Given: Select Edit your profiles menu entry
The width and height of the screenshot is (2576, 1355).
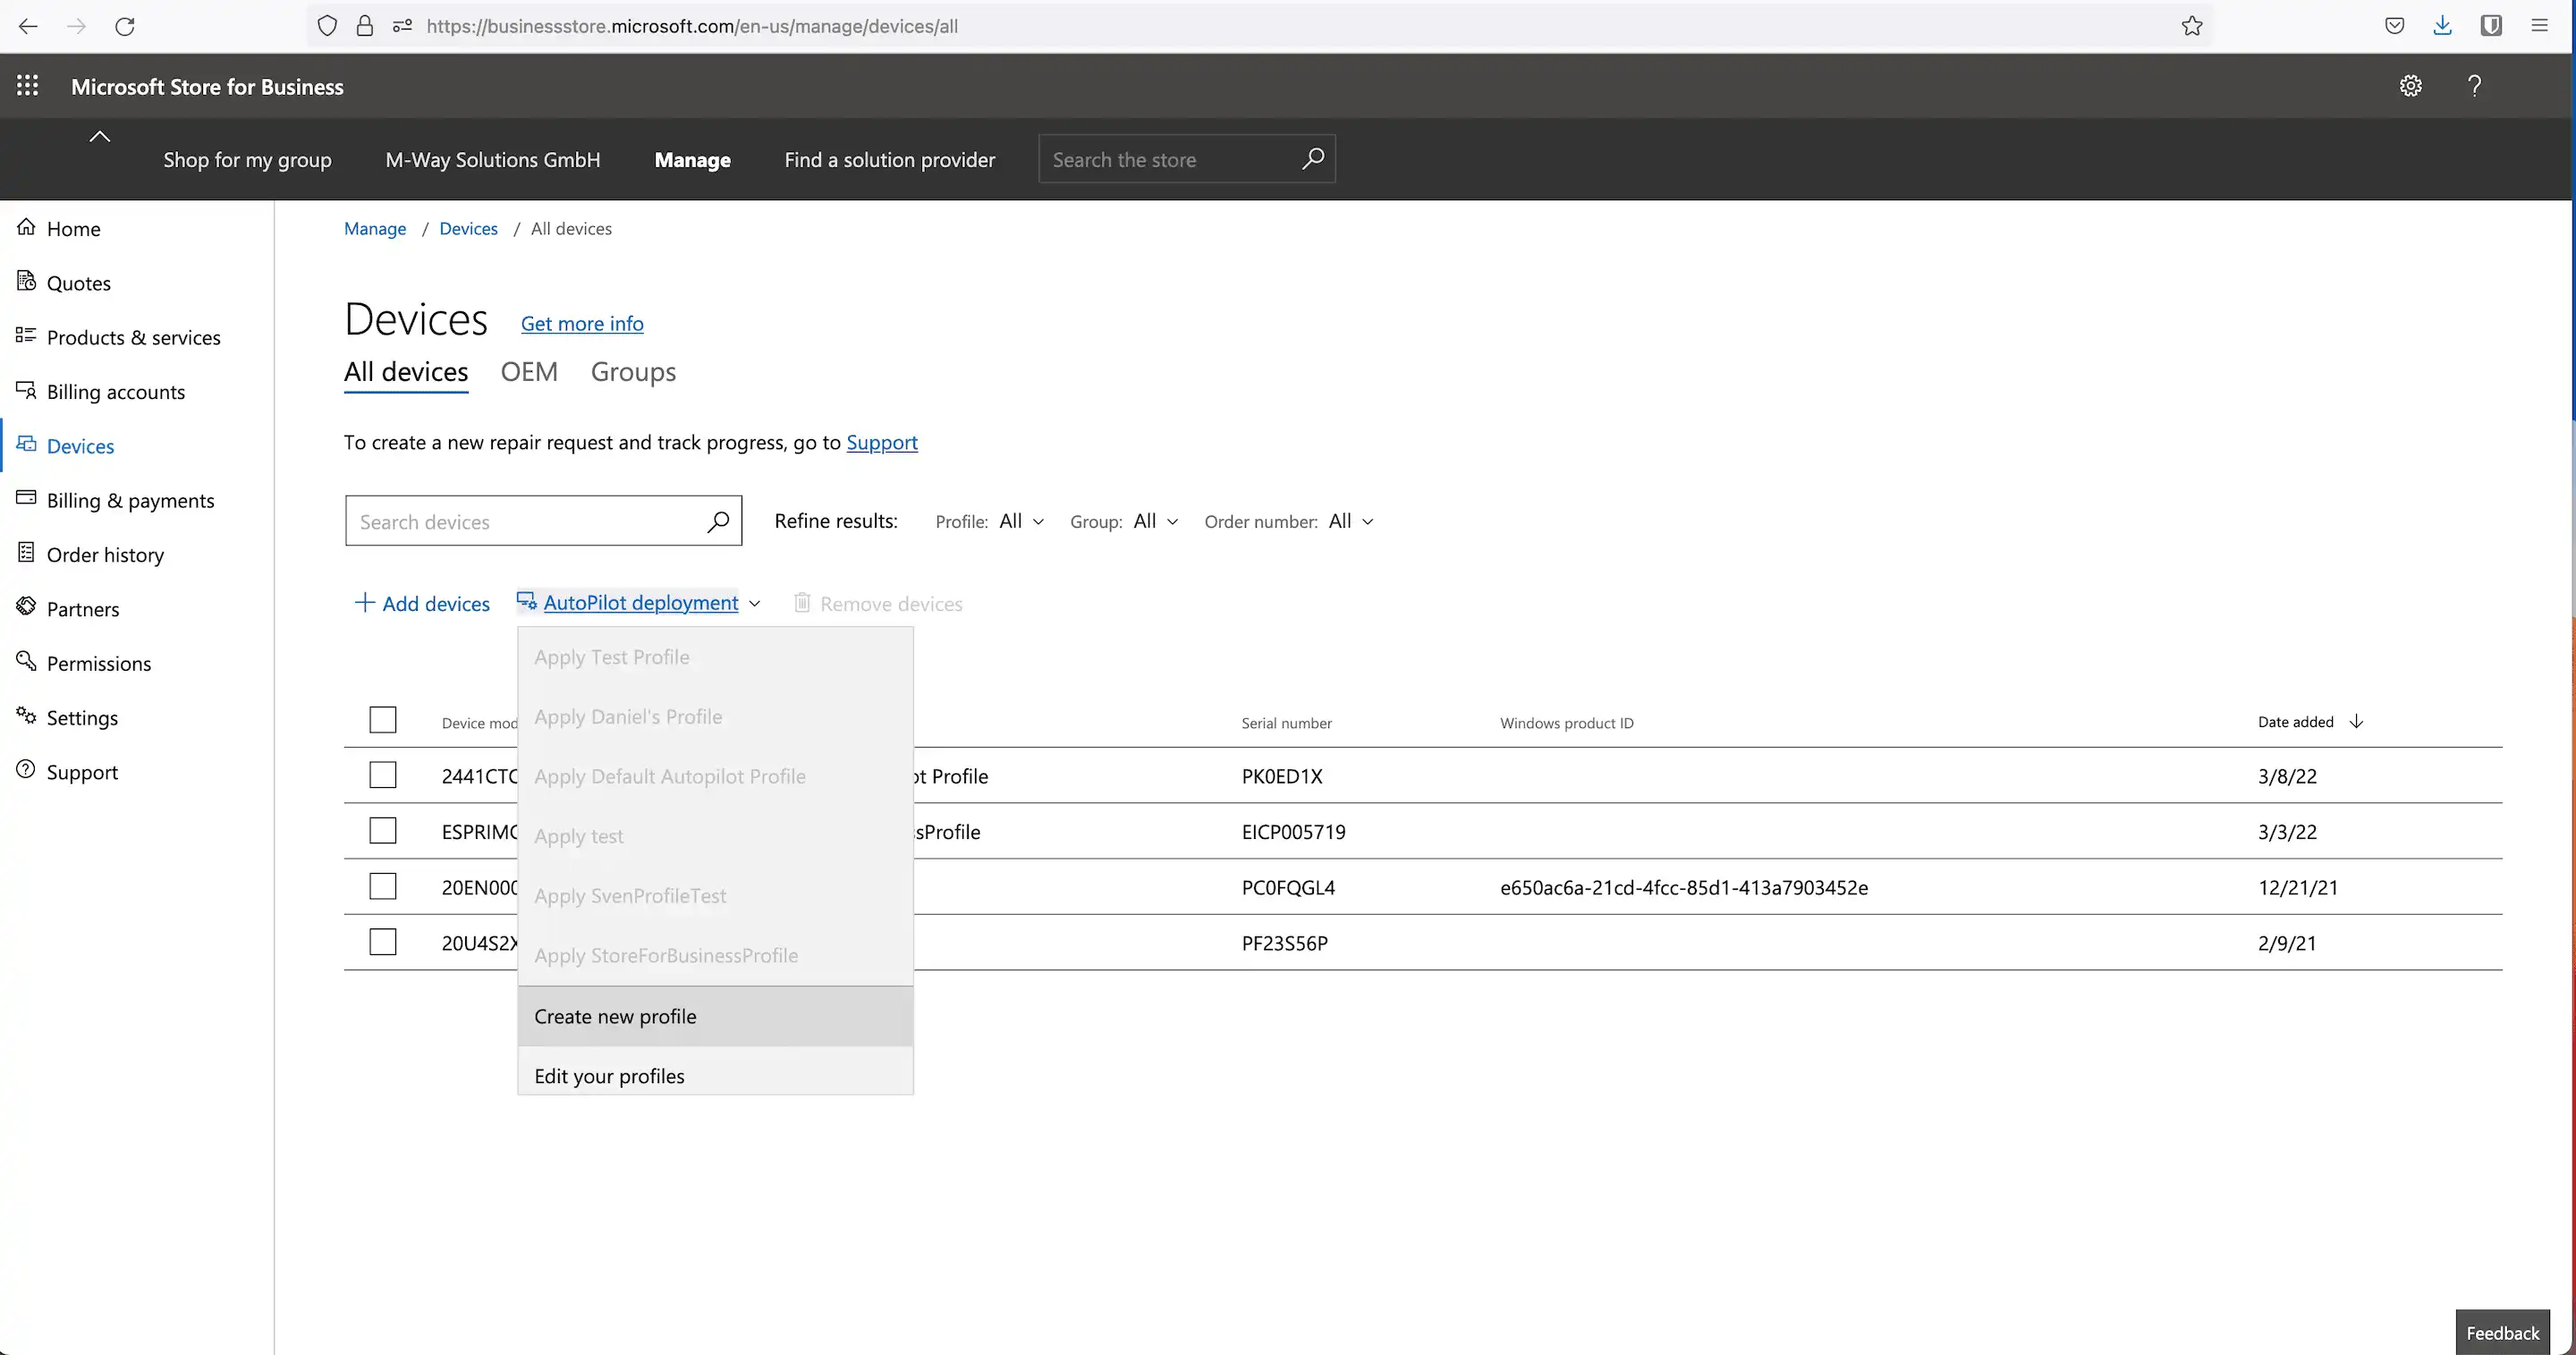Looking at the screenshot, I should point(716,1076).
